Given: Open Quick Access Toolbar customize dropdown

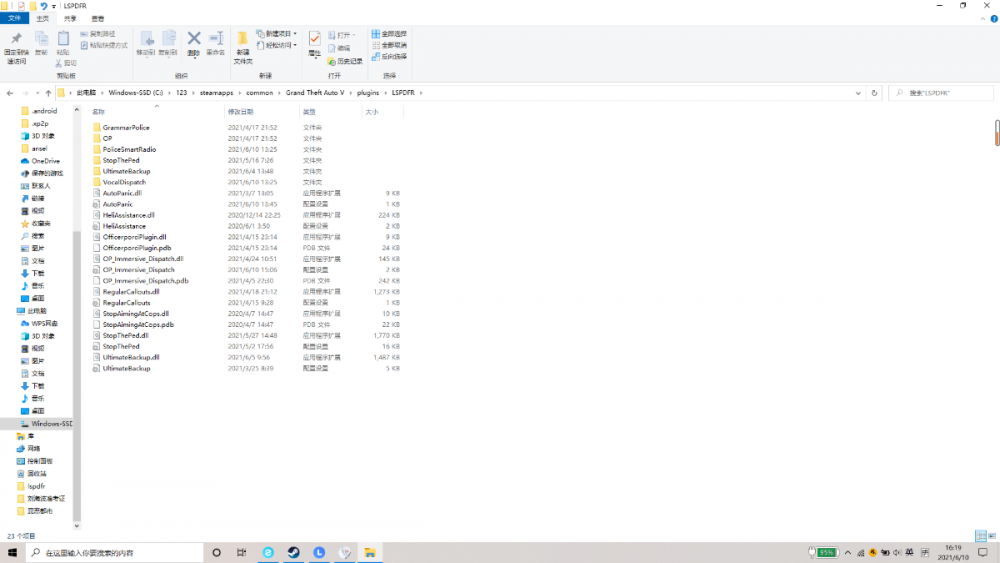Looking at the screenshot, I should coord(54,6).
